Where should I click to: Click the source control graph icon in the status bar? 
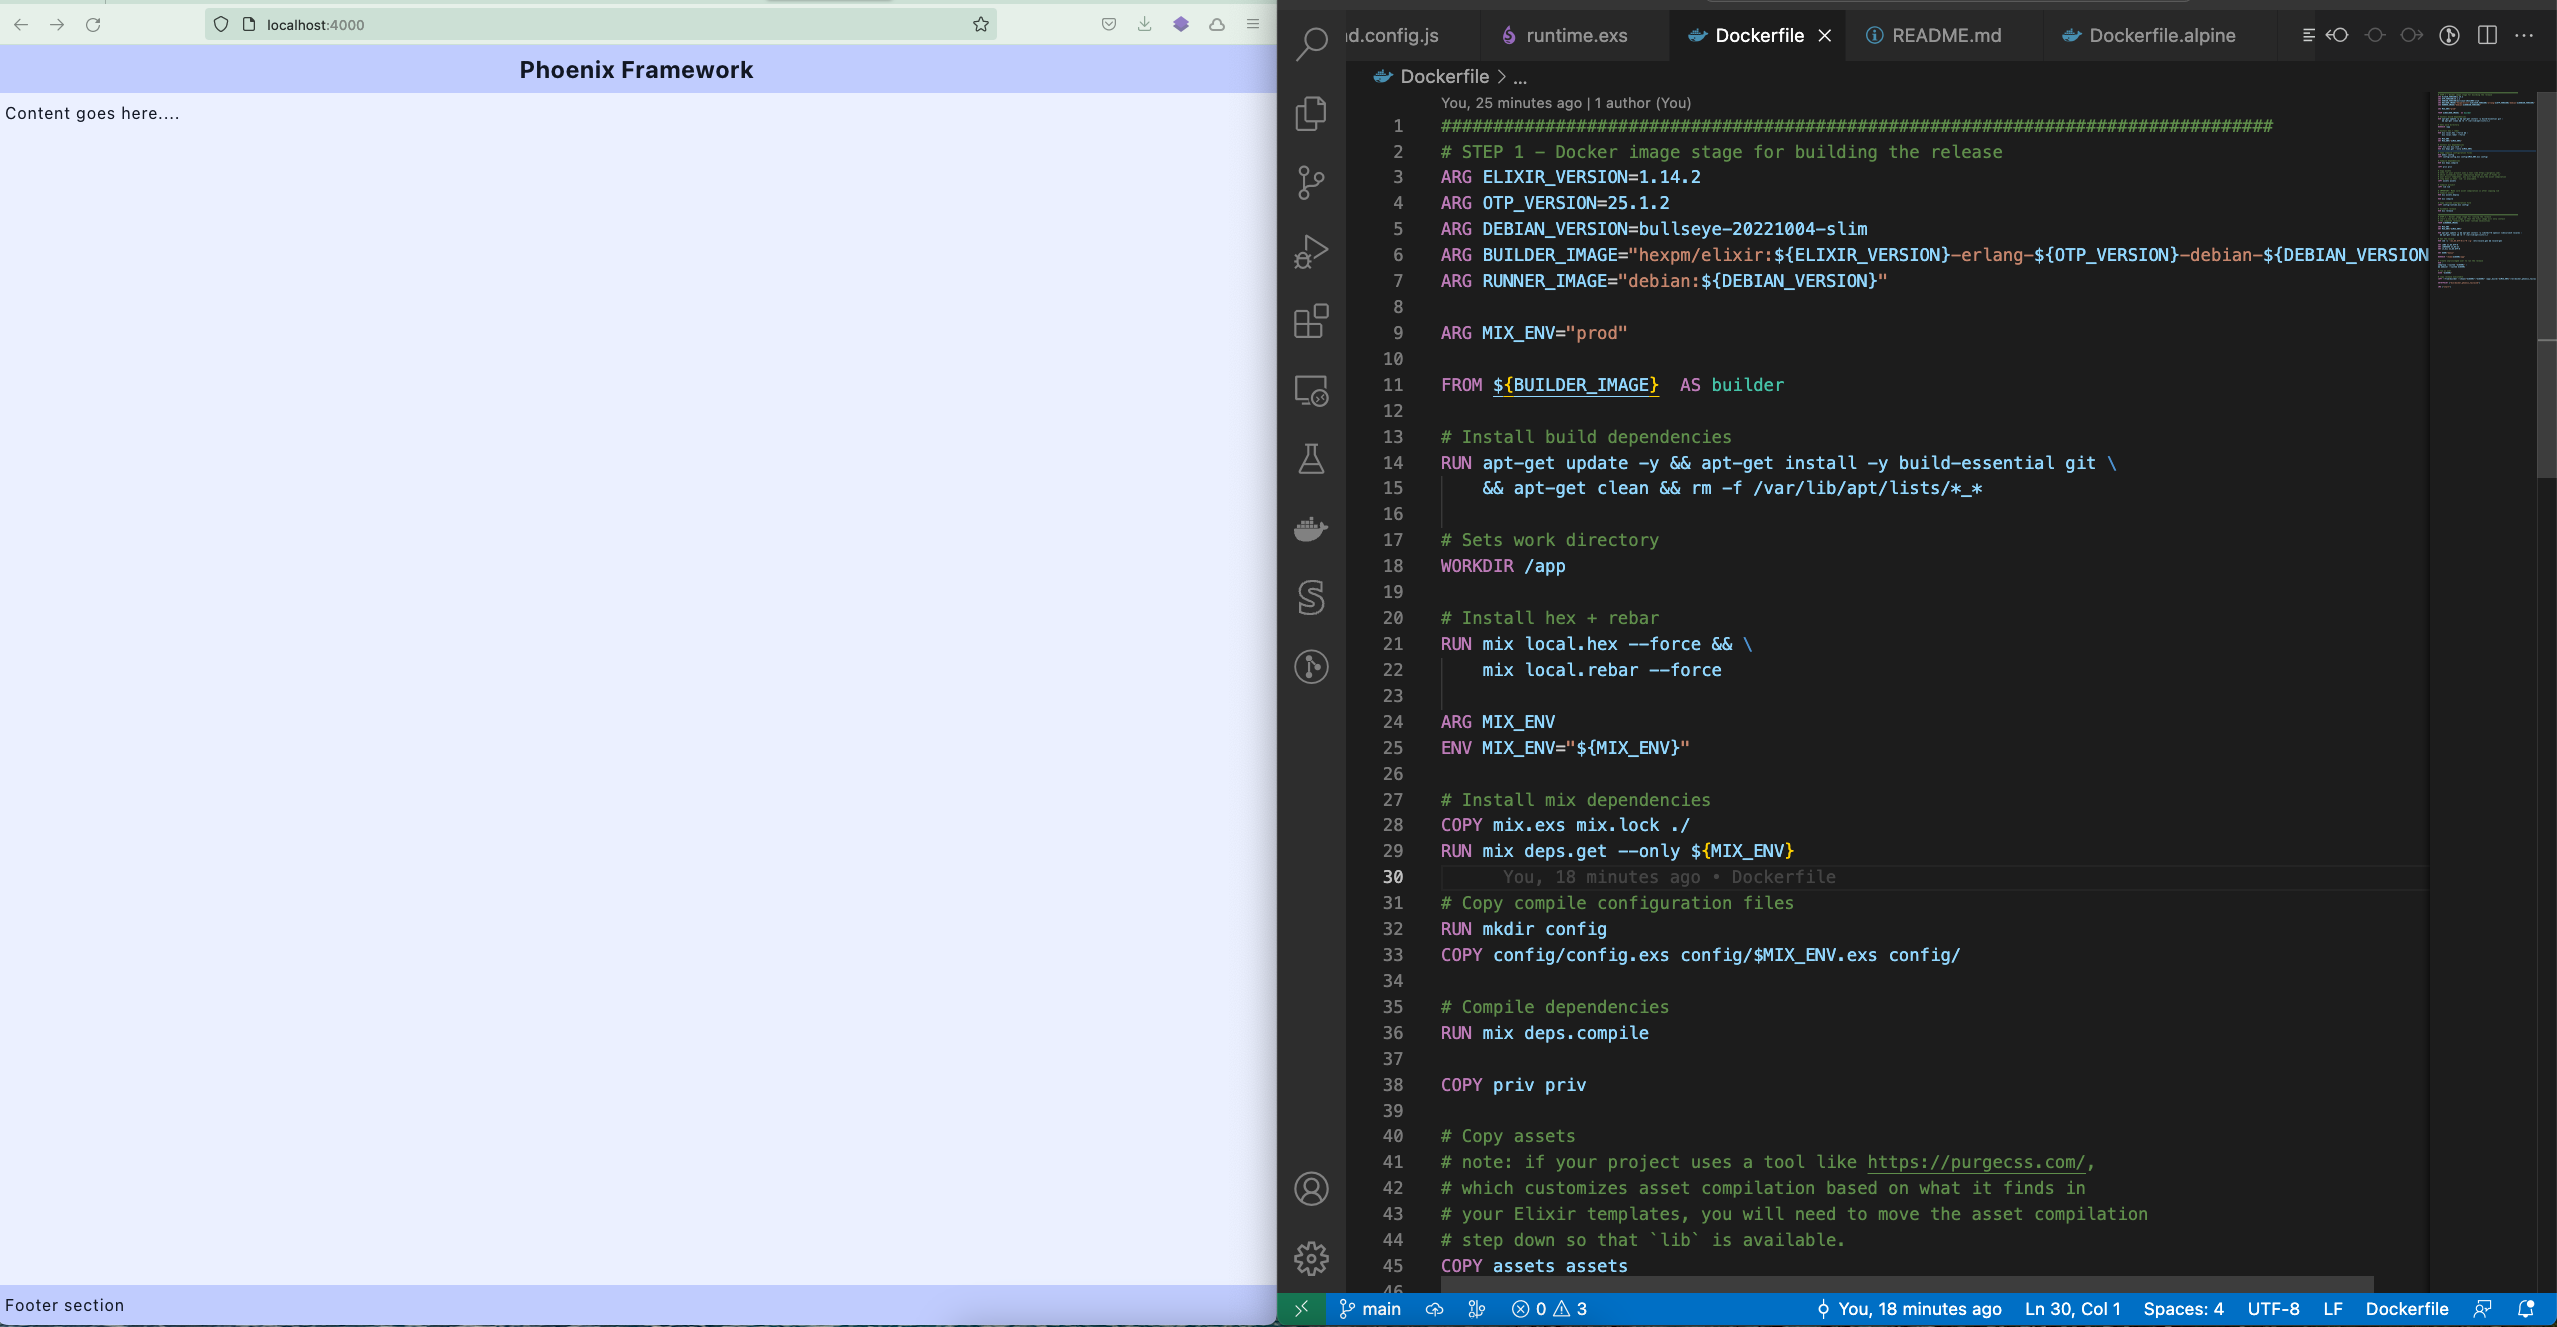[1476, 1309]
